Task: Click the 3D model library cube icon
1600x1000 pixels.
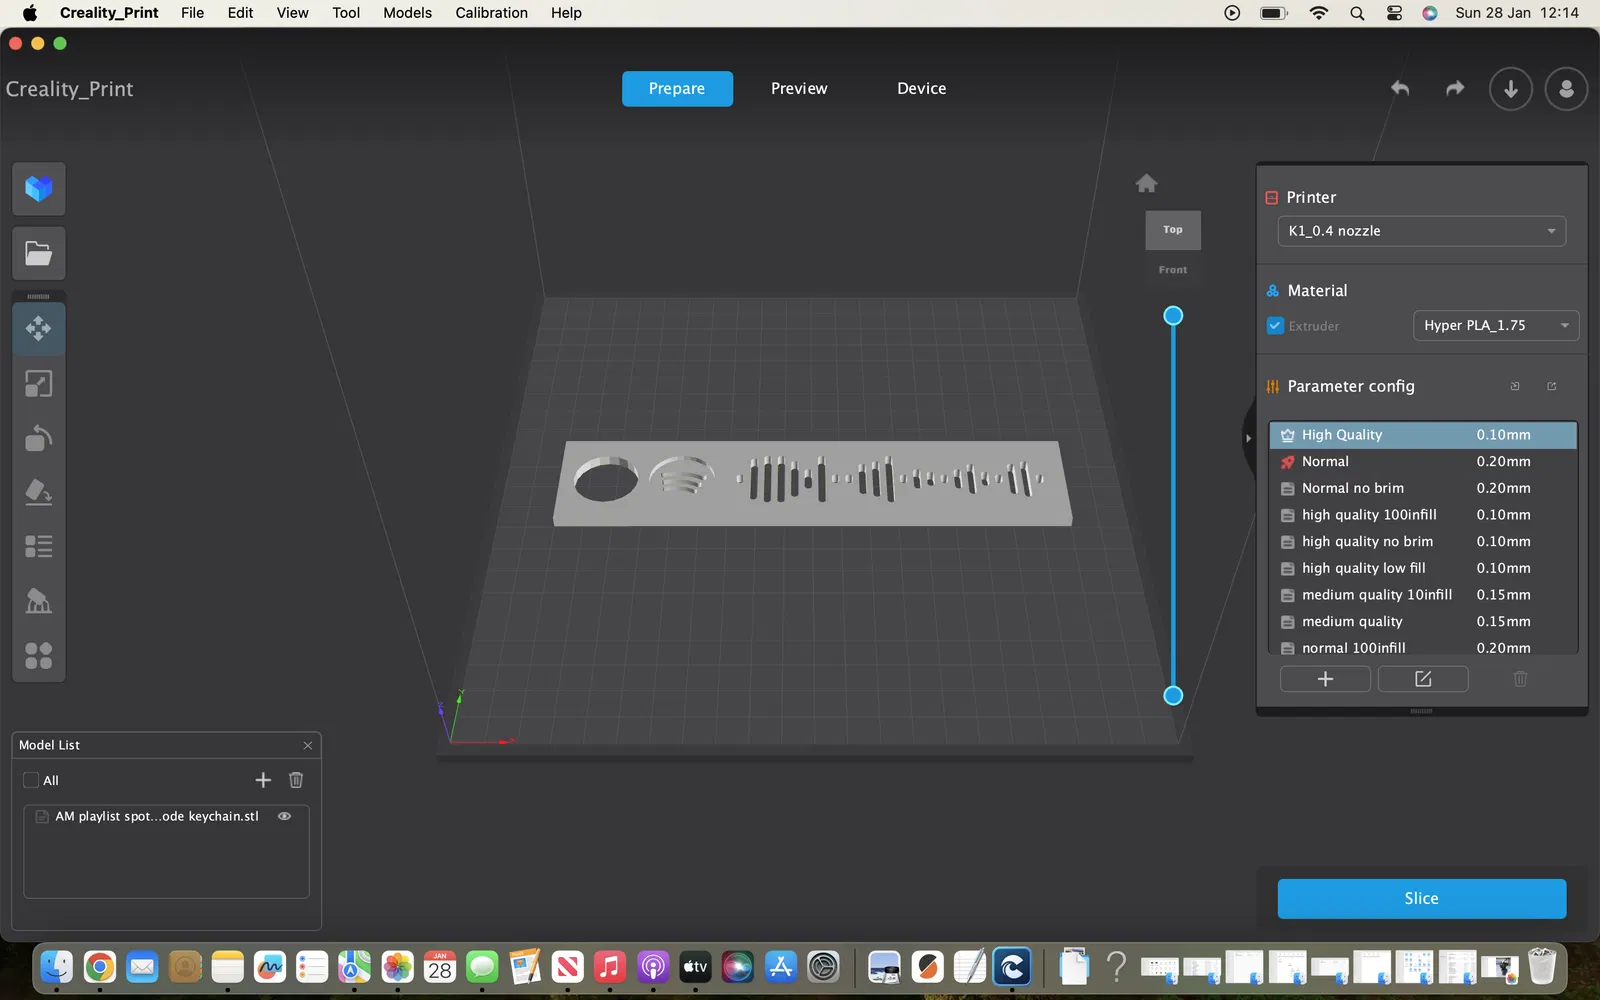Action: coord(39,189)
